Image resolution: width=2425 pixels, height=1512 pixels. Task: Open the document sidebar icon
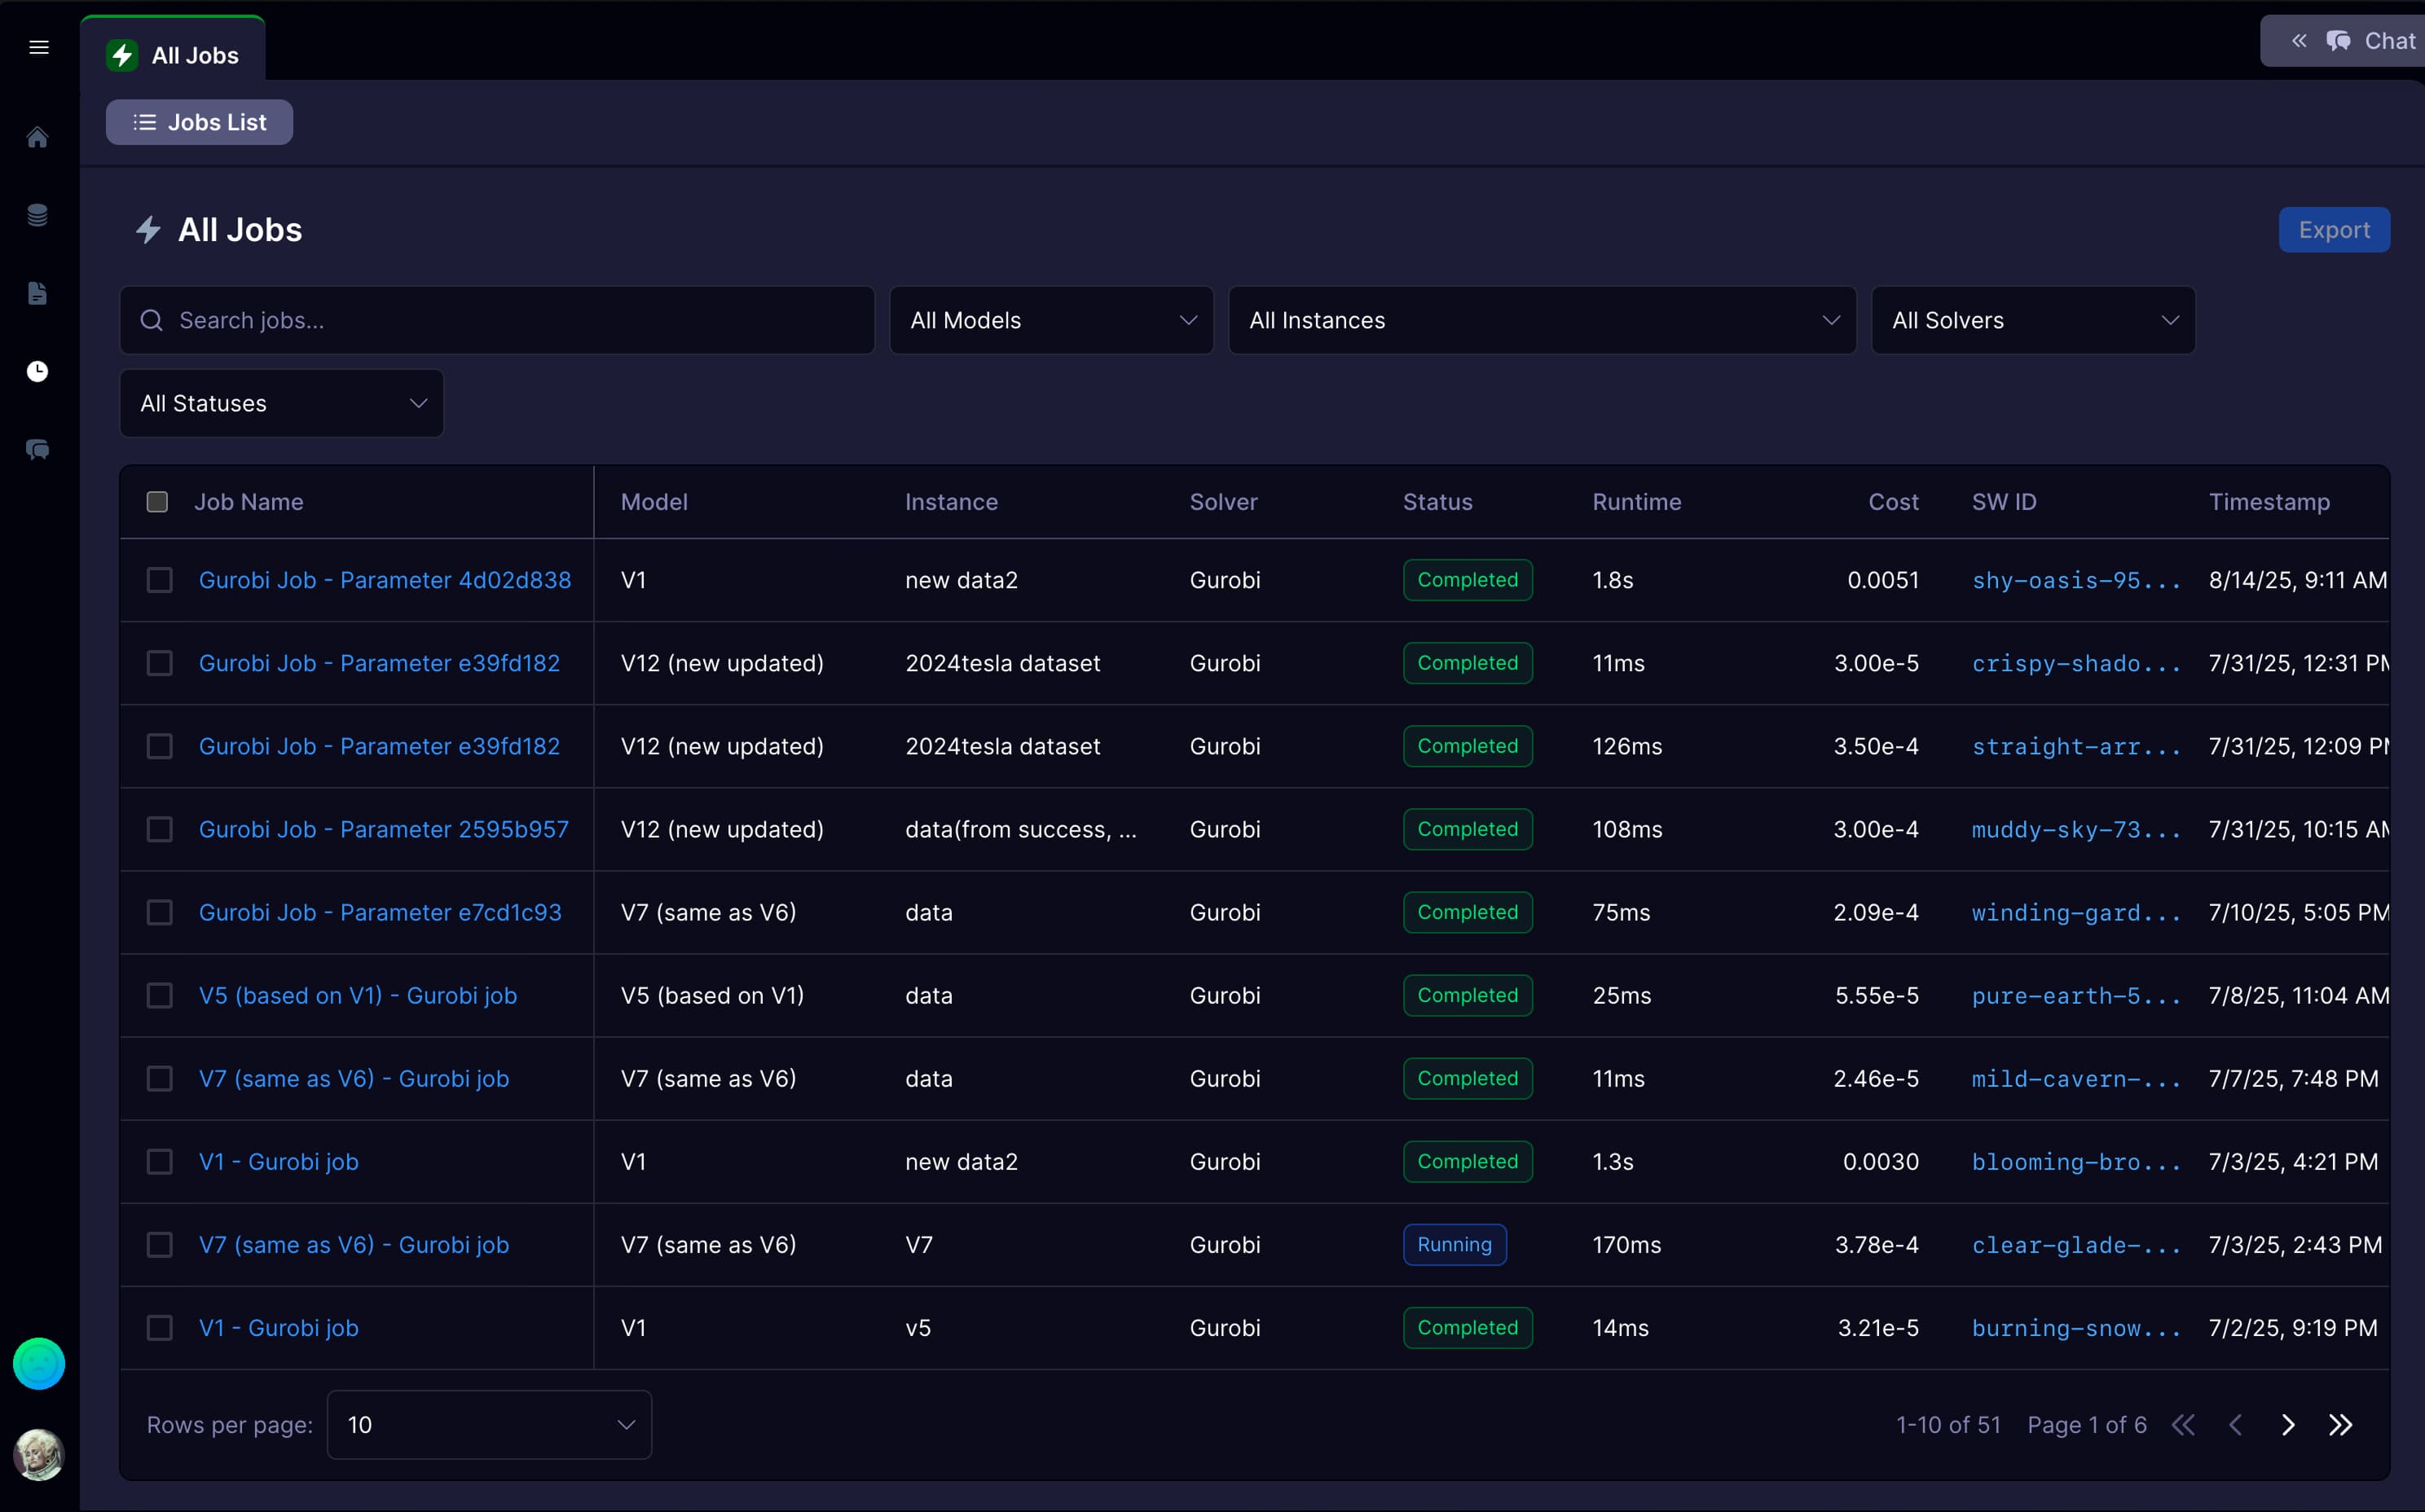coord(38,293)
